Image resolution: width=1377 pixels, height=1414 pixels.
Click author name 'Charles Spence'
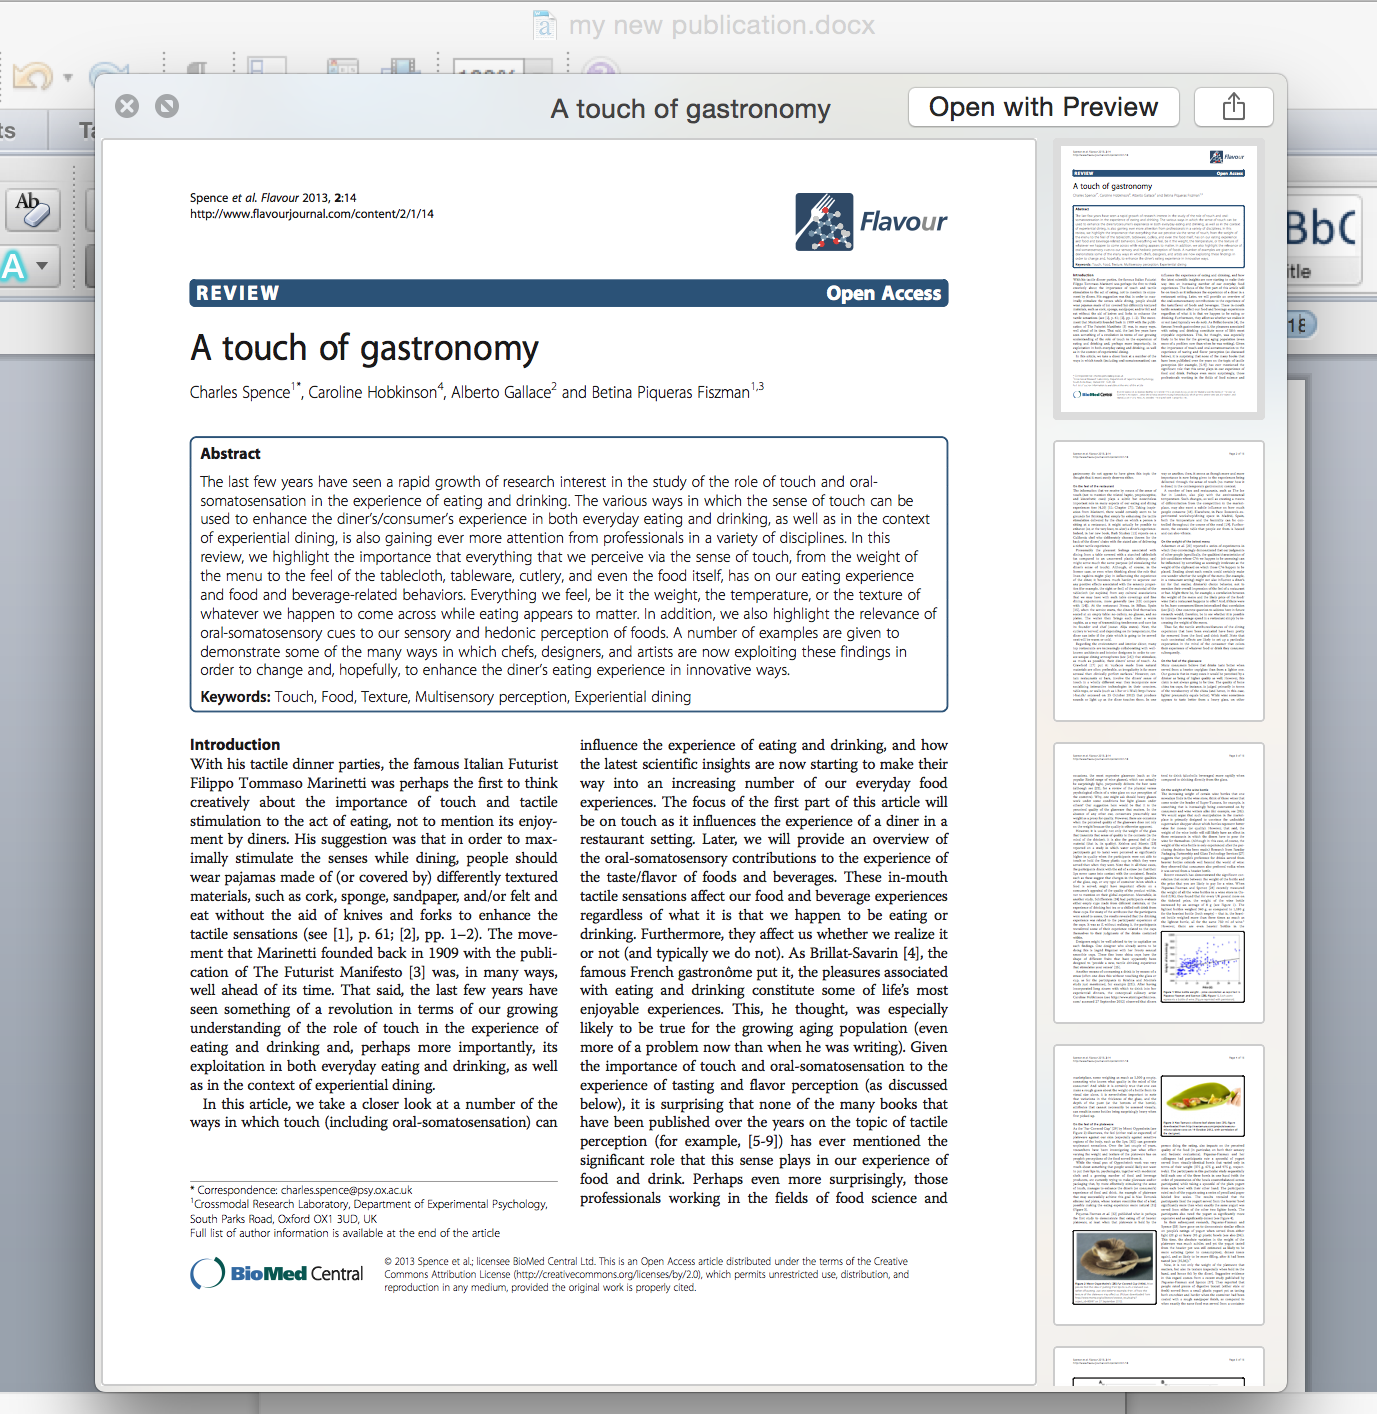240,392
